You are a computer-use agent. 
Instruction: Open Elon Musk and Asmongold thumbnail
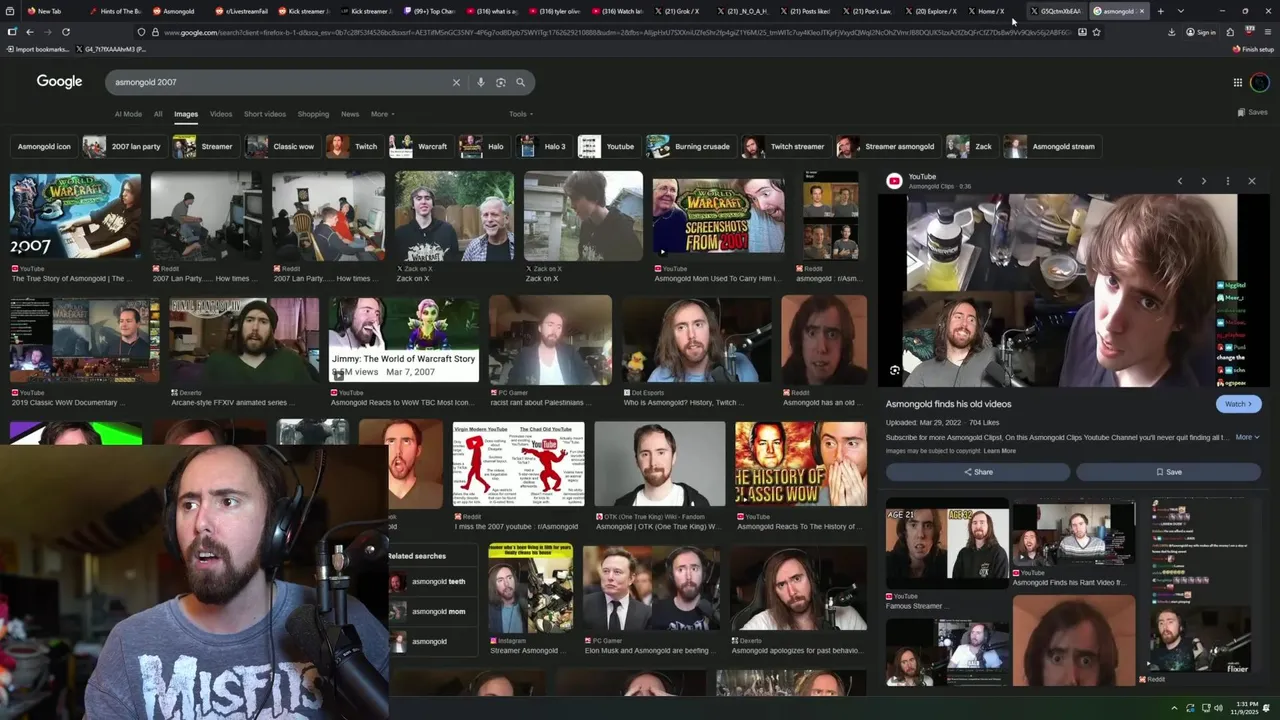[651, 589]
